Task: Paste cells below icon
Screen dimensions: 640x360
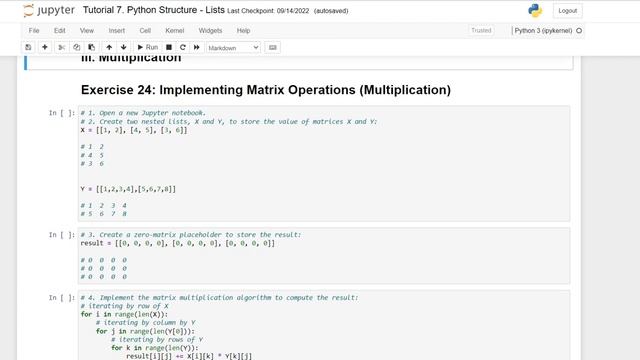Action: [x=91, y=47]
